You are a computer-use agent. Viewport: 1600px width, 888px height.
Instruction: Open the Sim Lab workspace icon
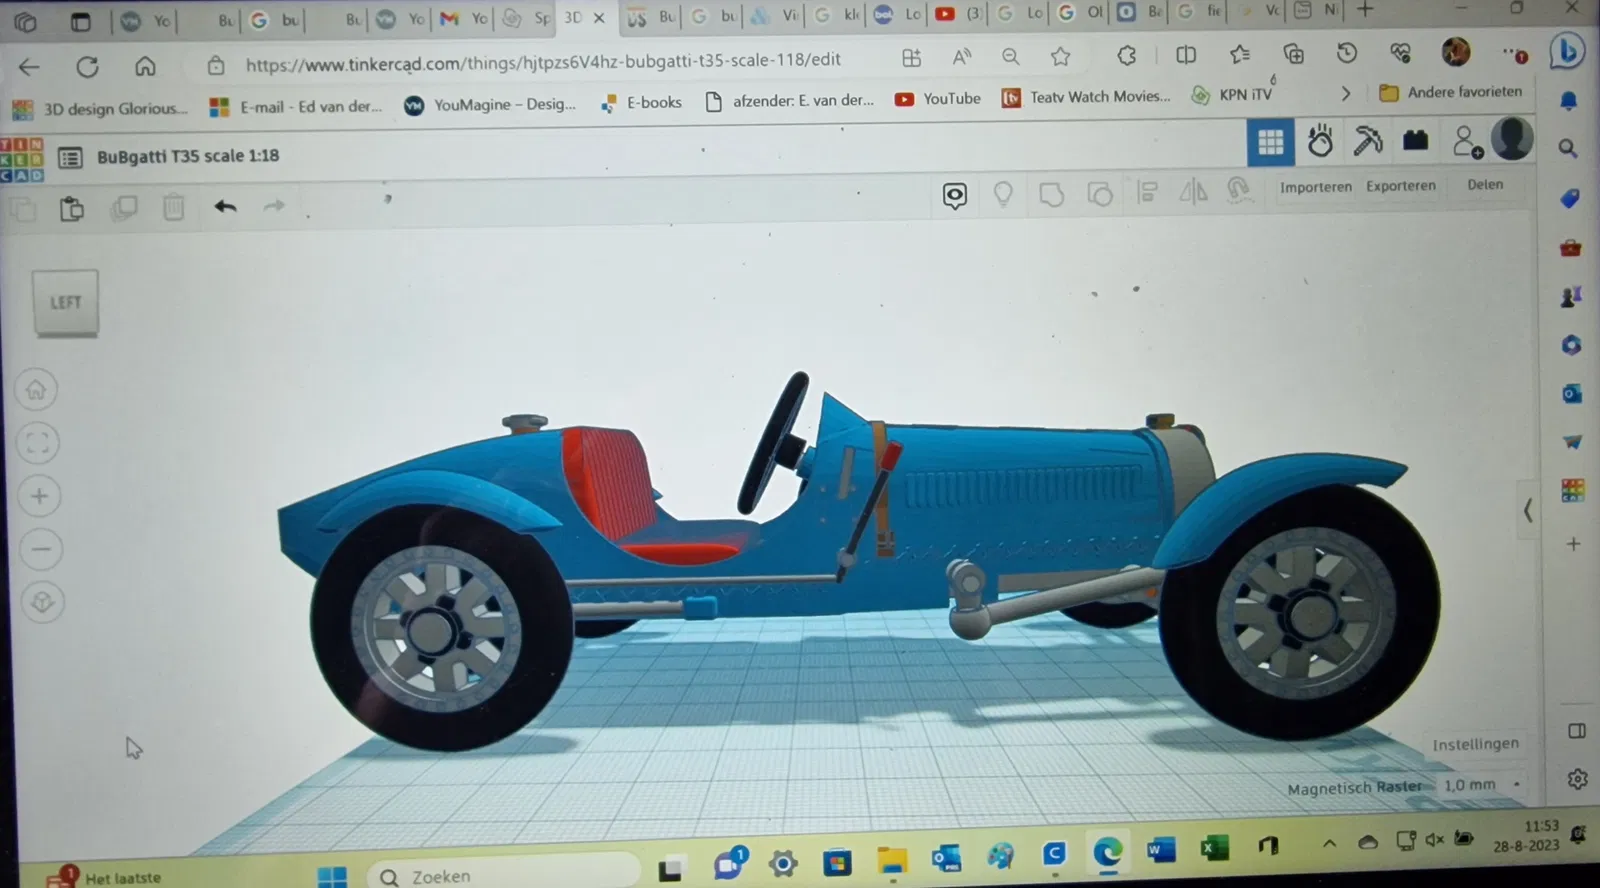pyautogui.click(x=1320, y=141)
